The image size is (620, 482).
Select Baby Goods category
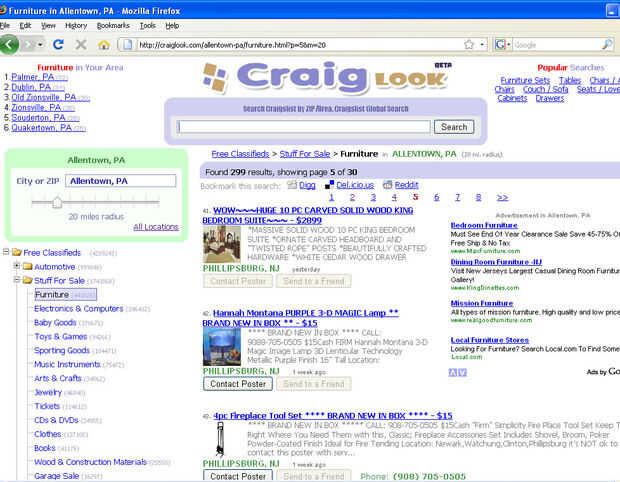[55, 323]
